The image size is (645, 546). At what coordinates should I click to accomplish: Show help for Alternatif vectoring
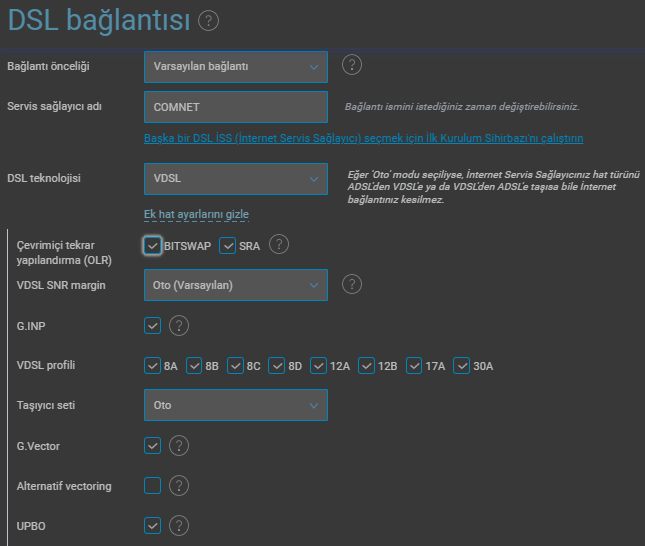point(179,486)
